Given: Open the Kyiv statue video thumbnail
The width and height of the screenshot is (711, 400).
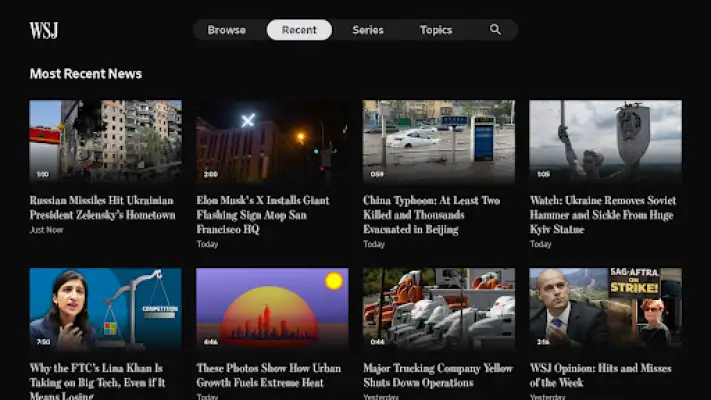Looking at the screenshot, I should (605, 141).
